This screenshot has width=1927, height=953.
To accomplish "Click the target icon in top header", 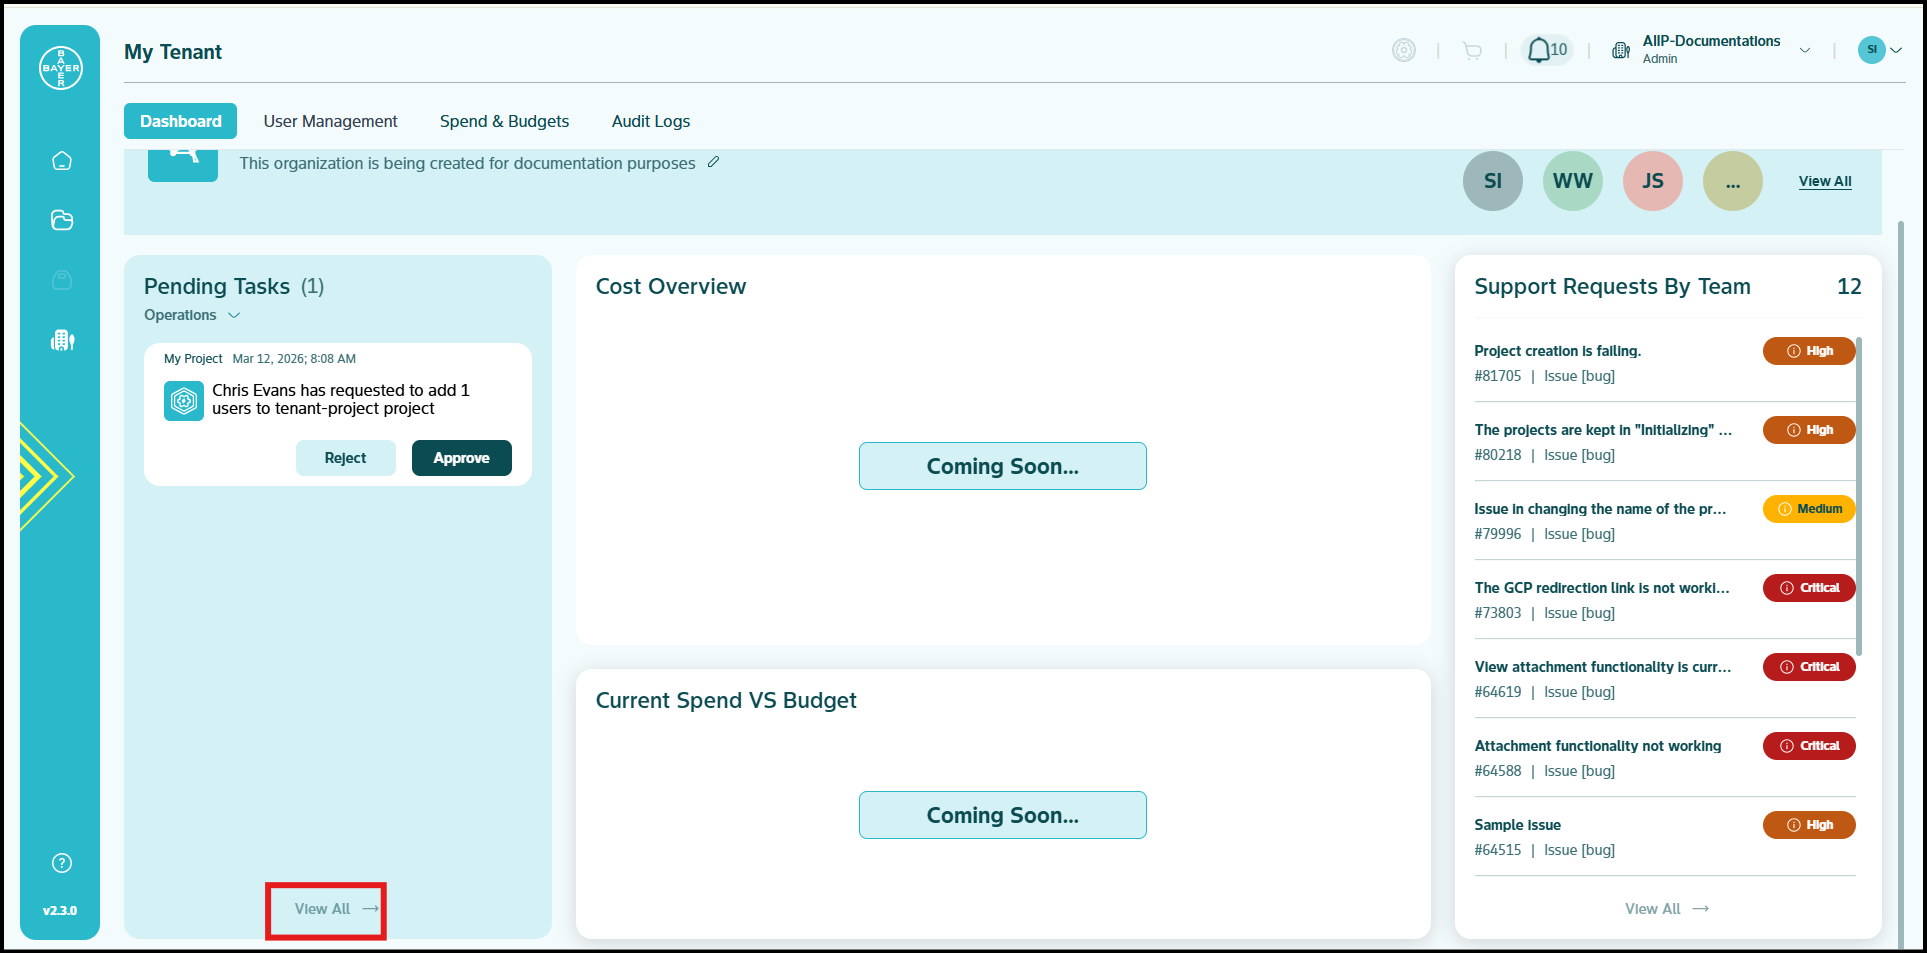I will pos(1404,50).
